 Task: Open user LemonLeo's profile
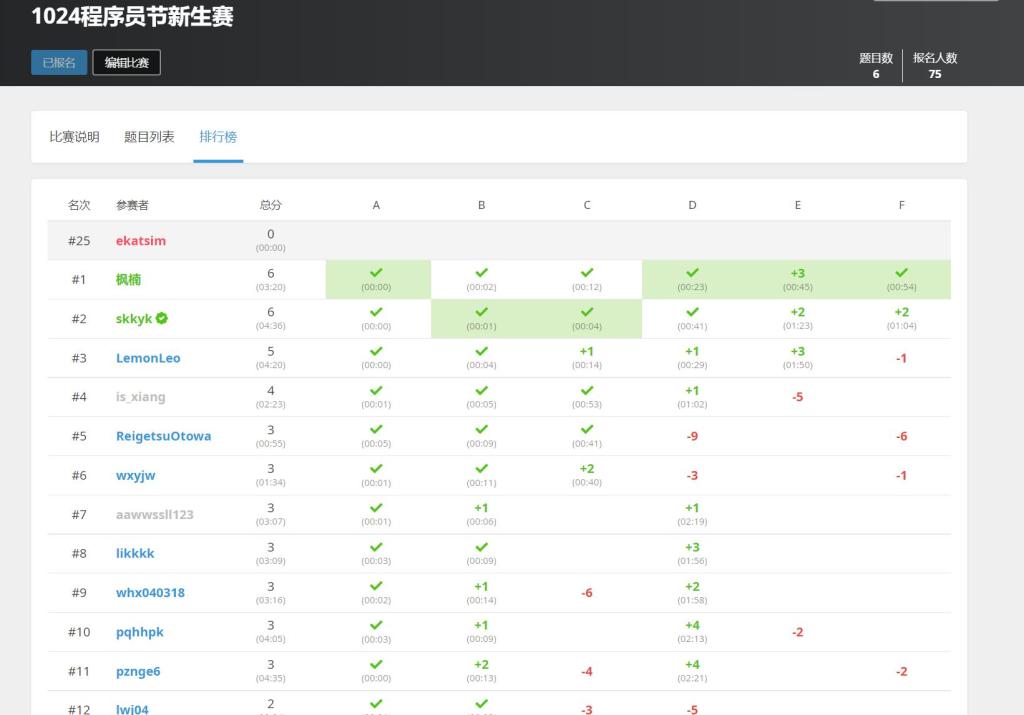(148, 358)
